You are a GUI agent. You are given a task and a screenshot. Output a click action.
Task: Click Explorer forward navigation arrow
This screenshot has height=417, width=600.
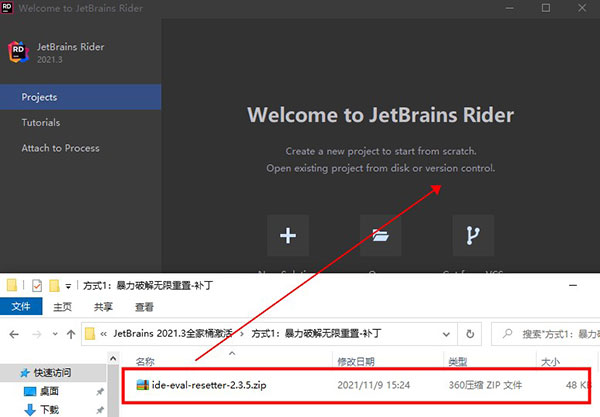(37, 335)
